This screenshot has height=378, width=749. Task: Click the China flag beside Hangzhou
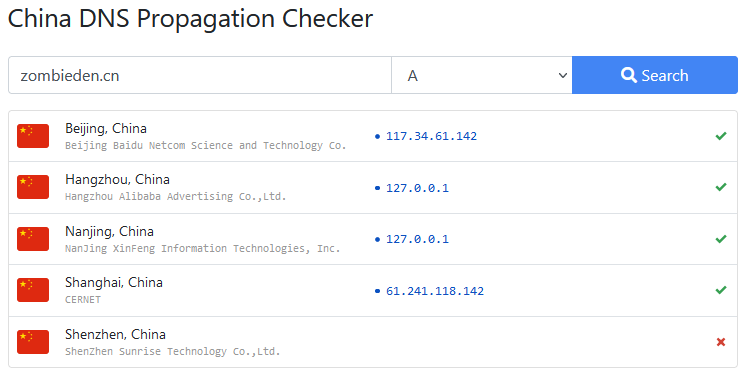click(x=33, y=187)
